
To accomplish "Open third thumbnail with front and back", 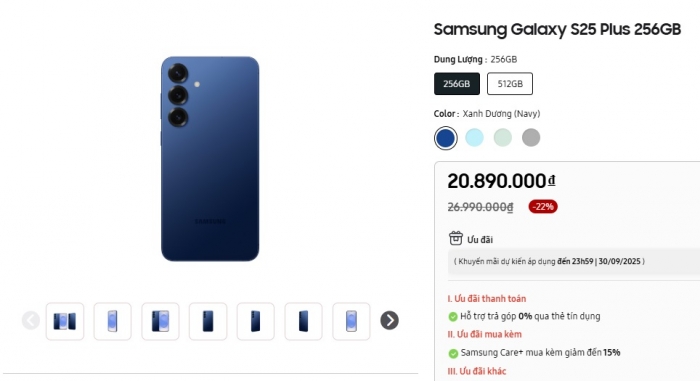I will pyautogui.click(x=160, y=321).
